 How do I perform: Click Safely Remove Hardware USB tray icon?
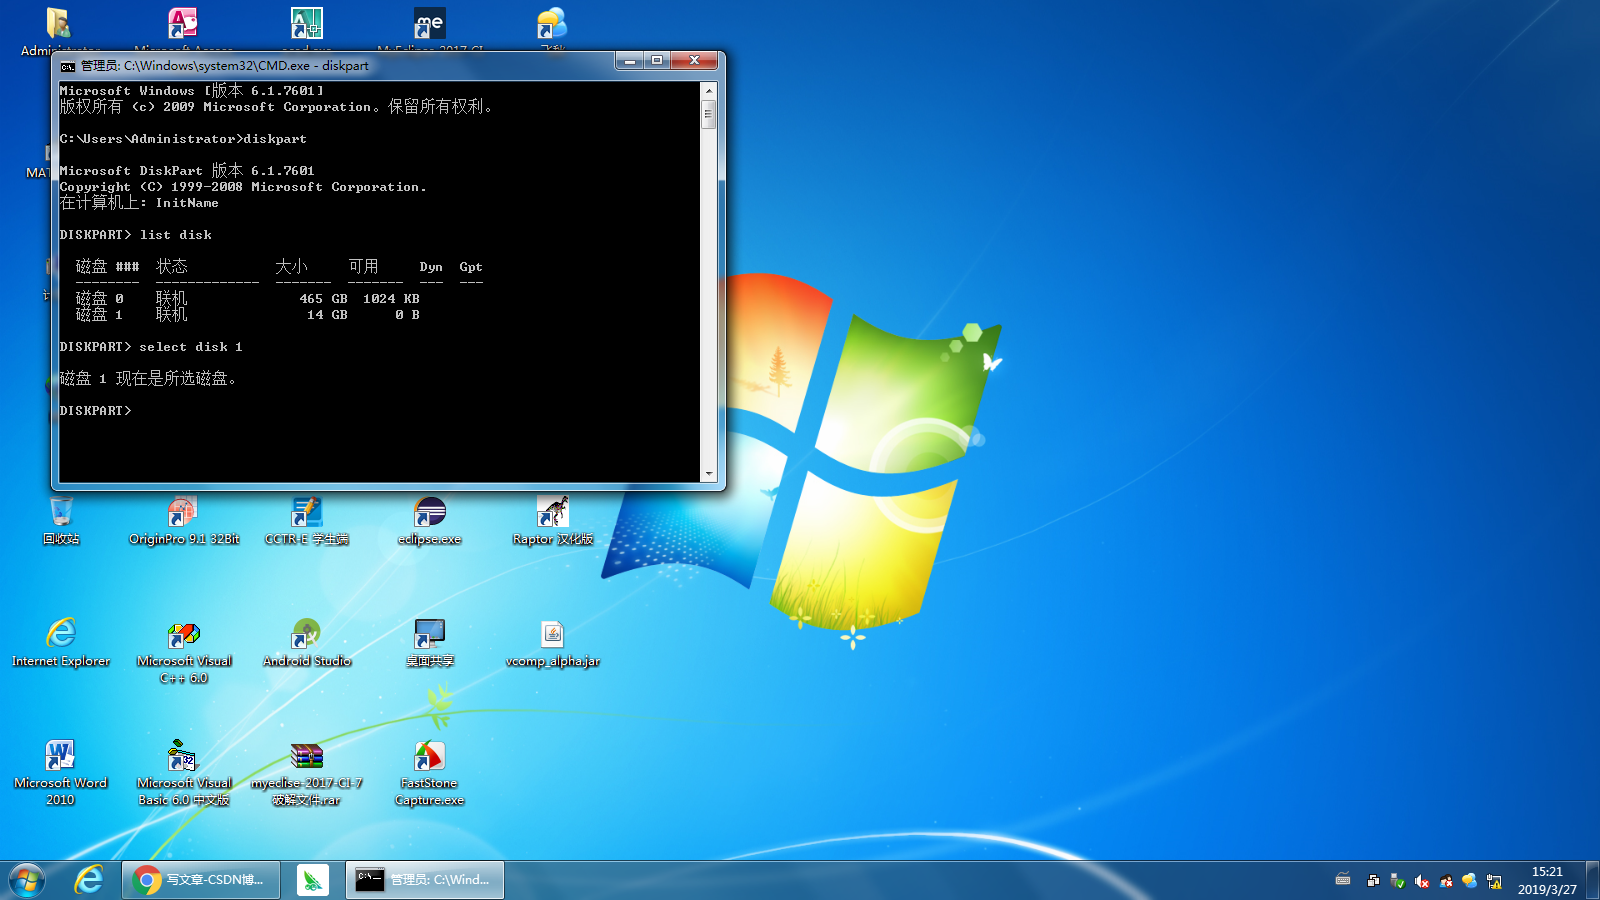[x=1397, y=881]
